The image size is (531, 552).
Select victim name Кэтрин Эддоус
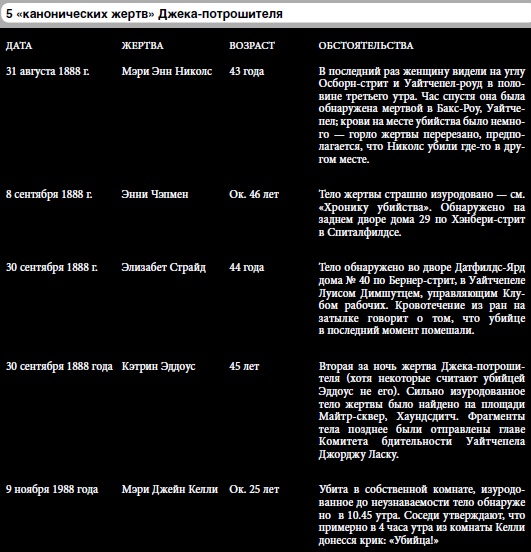[x=158, y=366]
